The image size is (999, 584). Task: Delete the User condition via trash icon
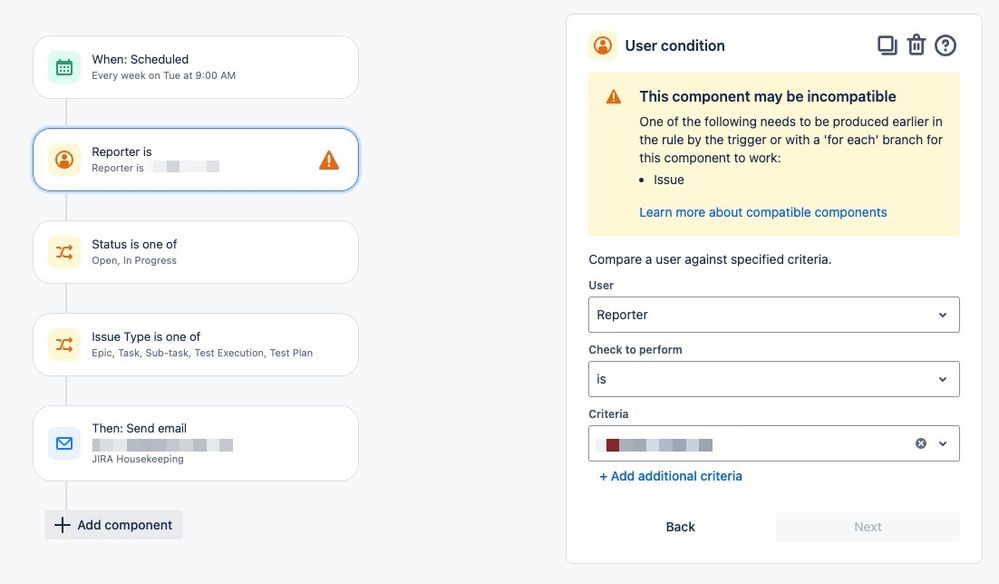(x=916, y=45)
